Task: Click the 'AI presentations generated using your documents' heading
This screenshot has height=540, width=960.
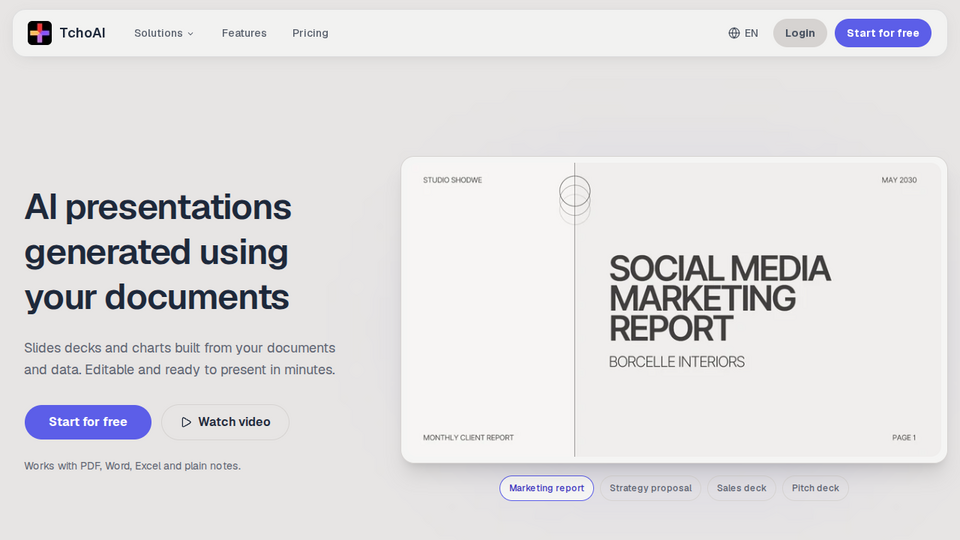Action: 157,252
